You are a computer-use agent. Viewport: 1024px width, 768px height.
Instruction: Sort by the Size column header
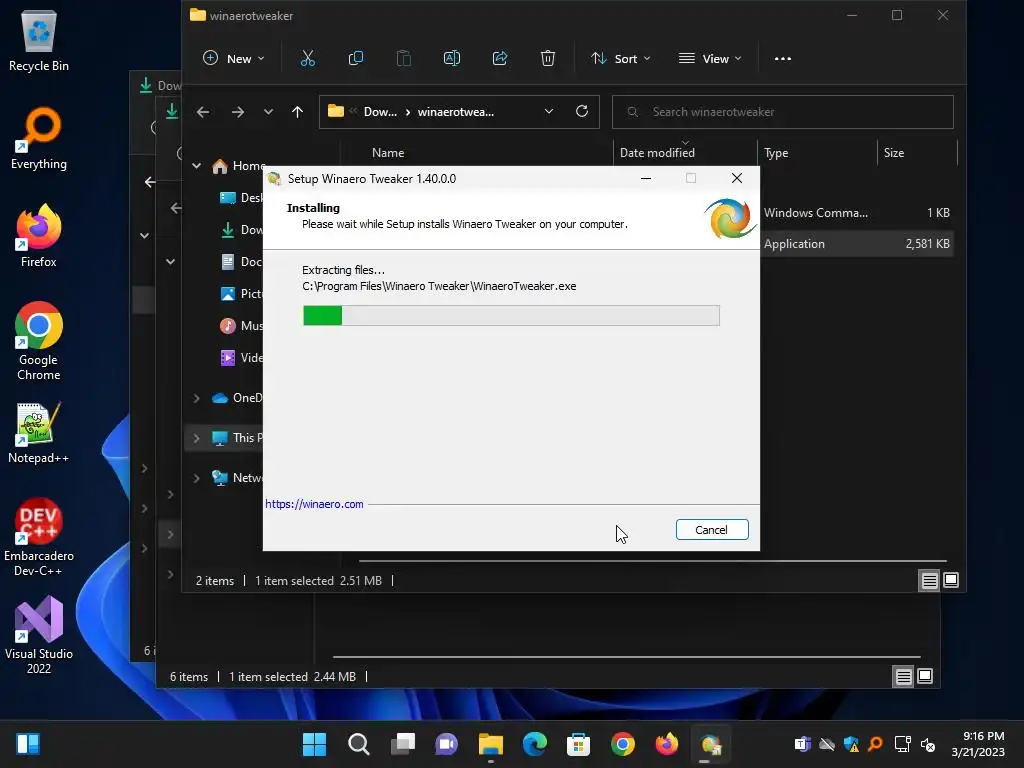894,153
